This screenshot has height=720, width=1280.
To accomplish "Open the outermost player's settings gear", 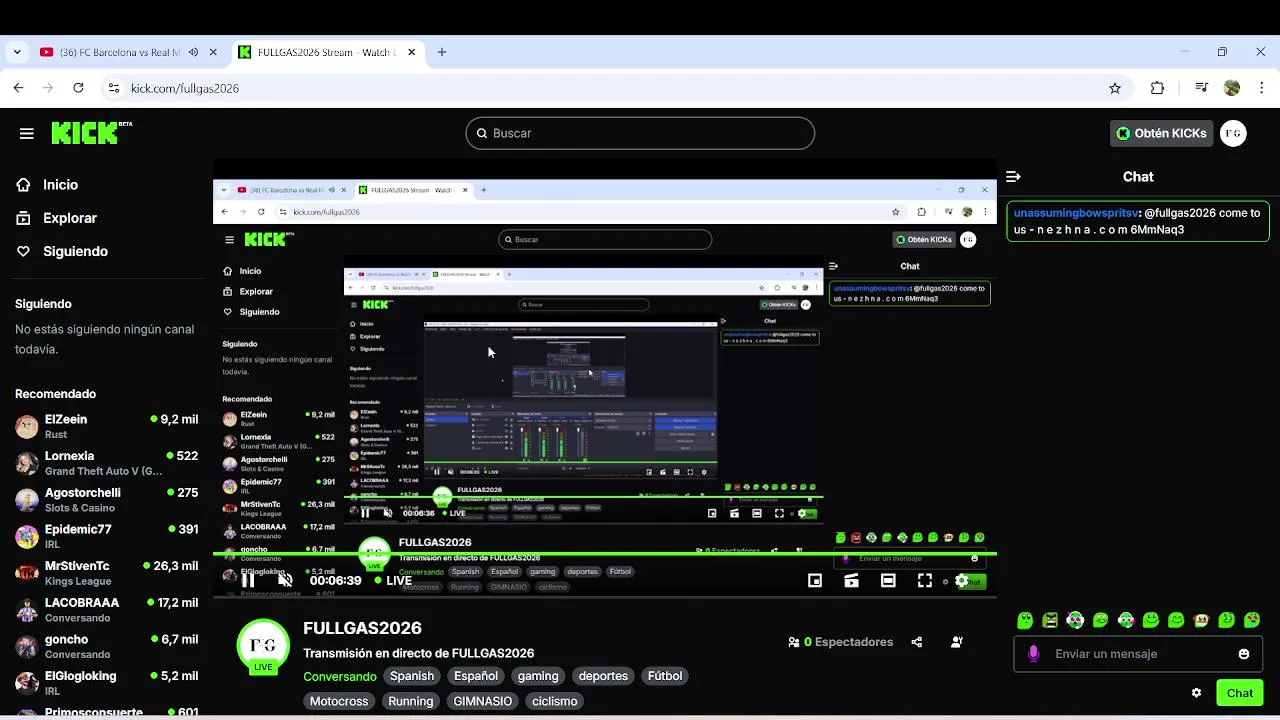I will (x=962, y=580).
